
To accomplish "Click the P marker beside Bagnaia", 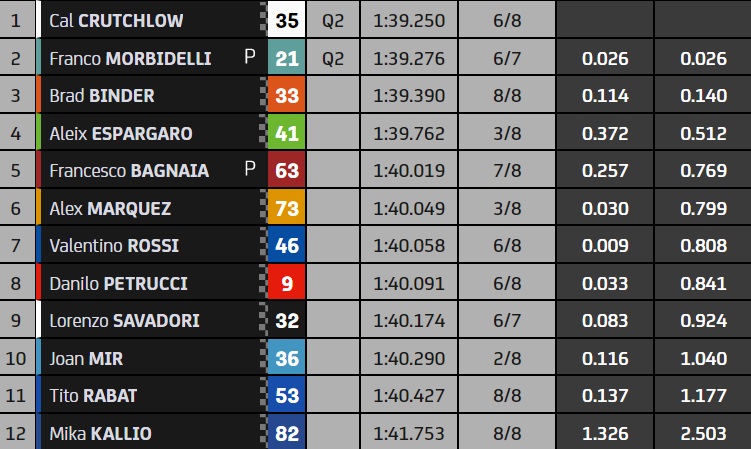I will [250, 169].
